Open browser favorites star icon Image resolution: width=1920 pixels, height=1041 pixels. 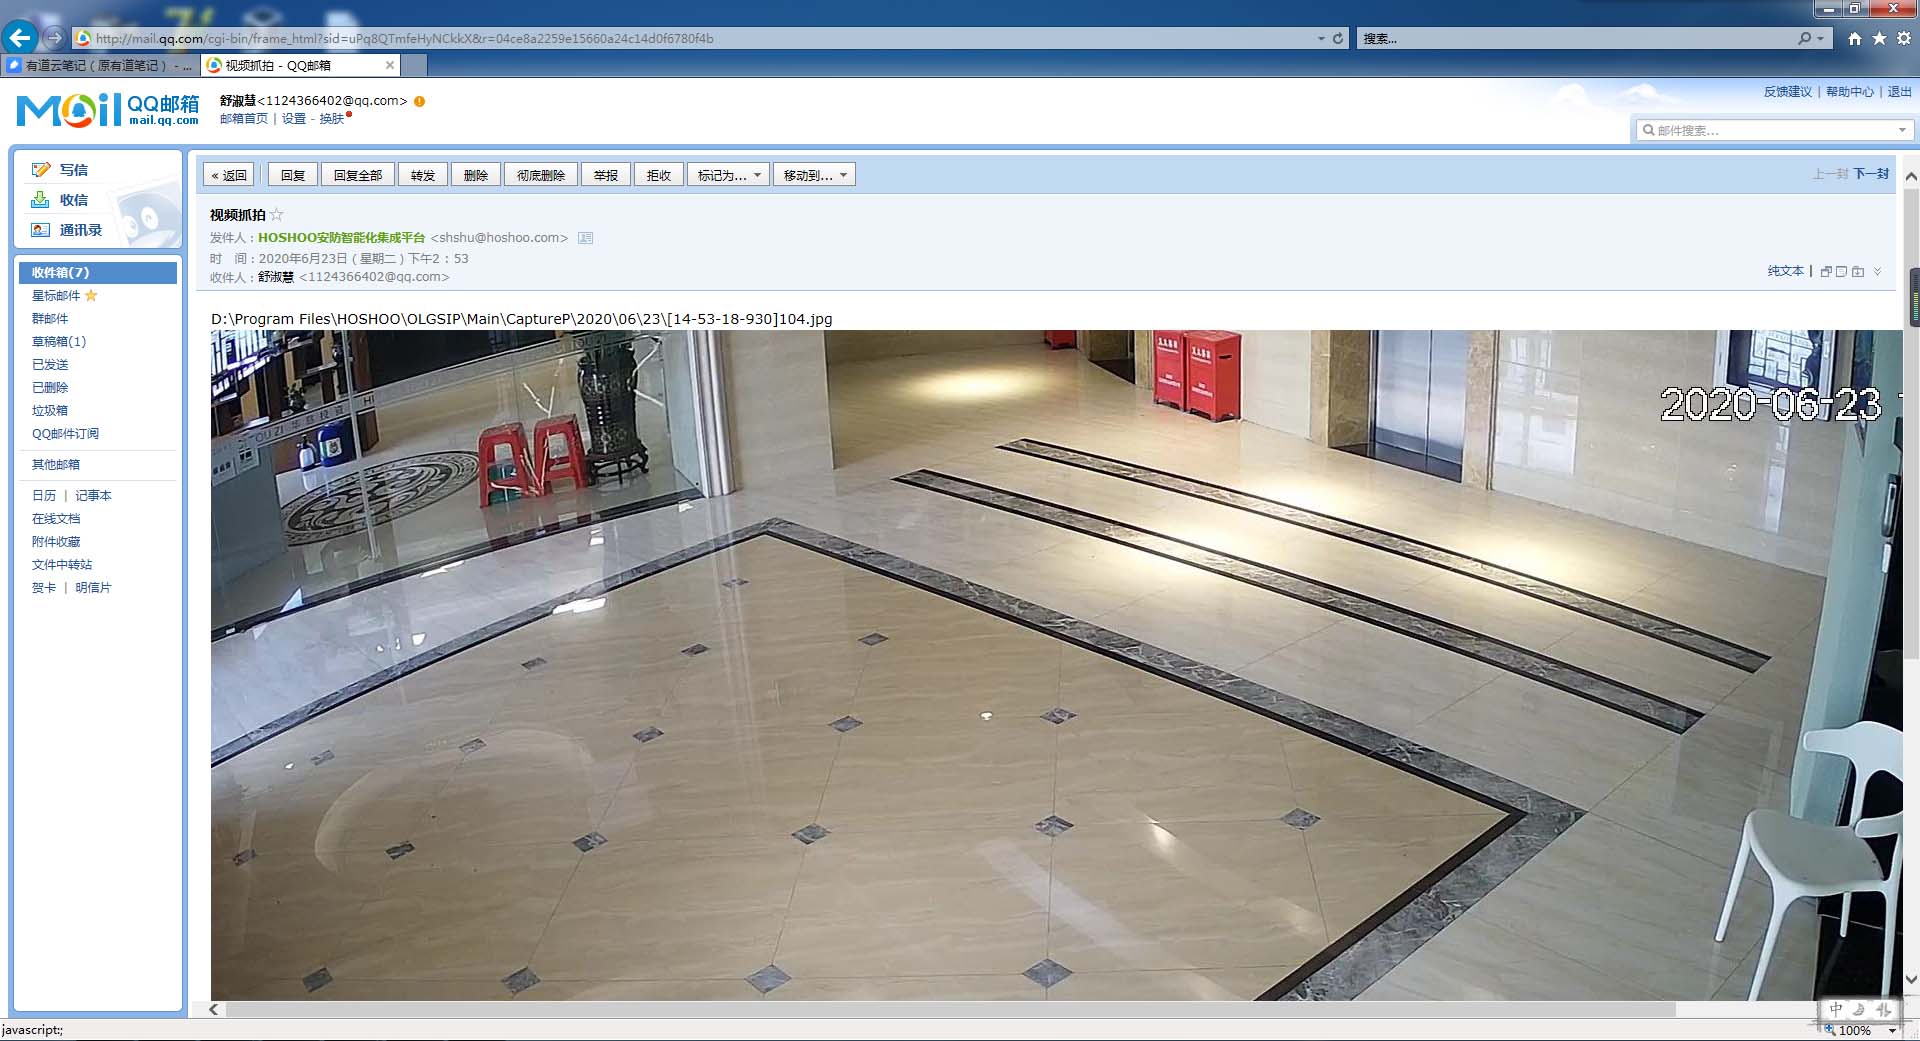1879,38
